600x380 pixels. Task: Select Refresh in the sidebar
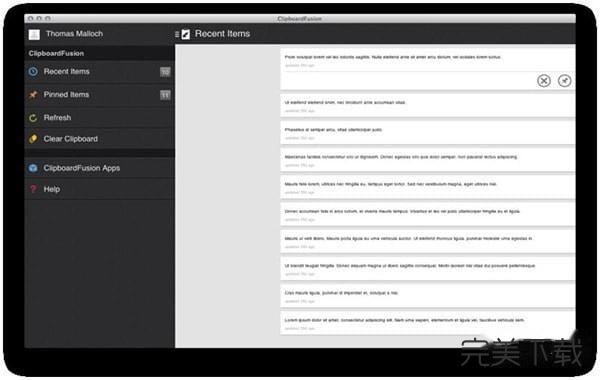[99, 117]
